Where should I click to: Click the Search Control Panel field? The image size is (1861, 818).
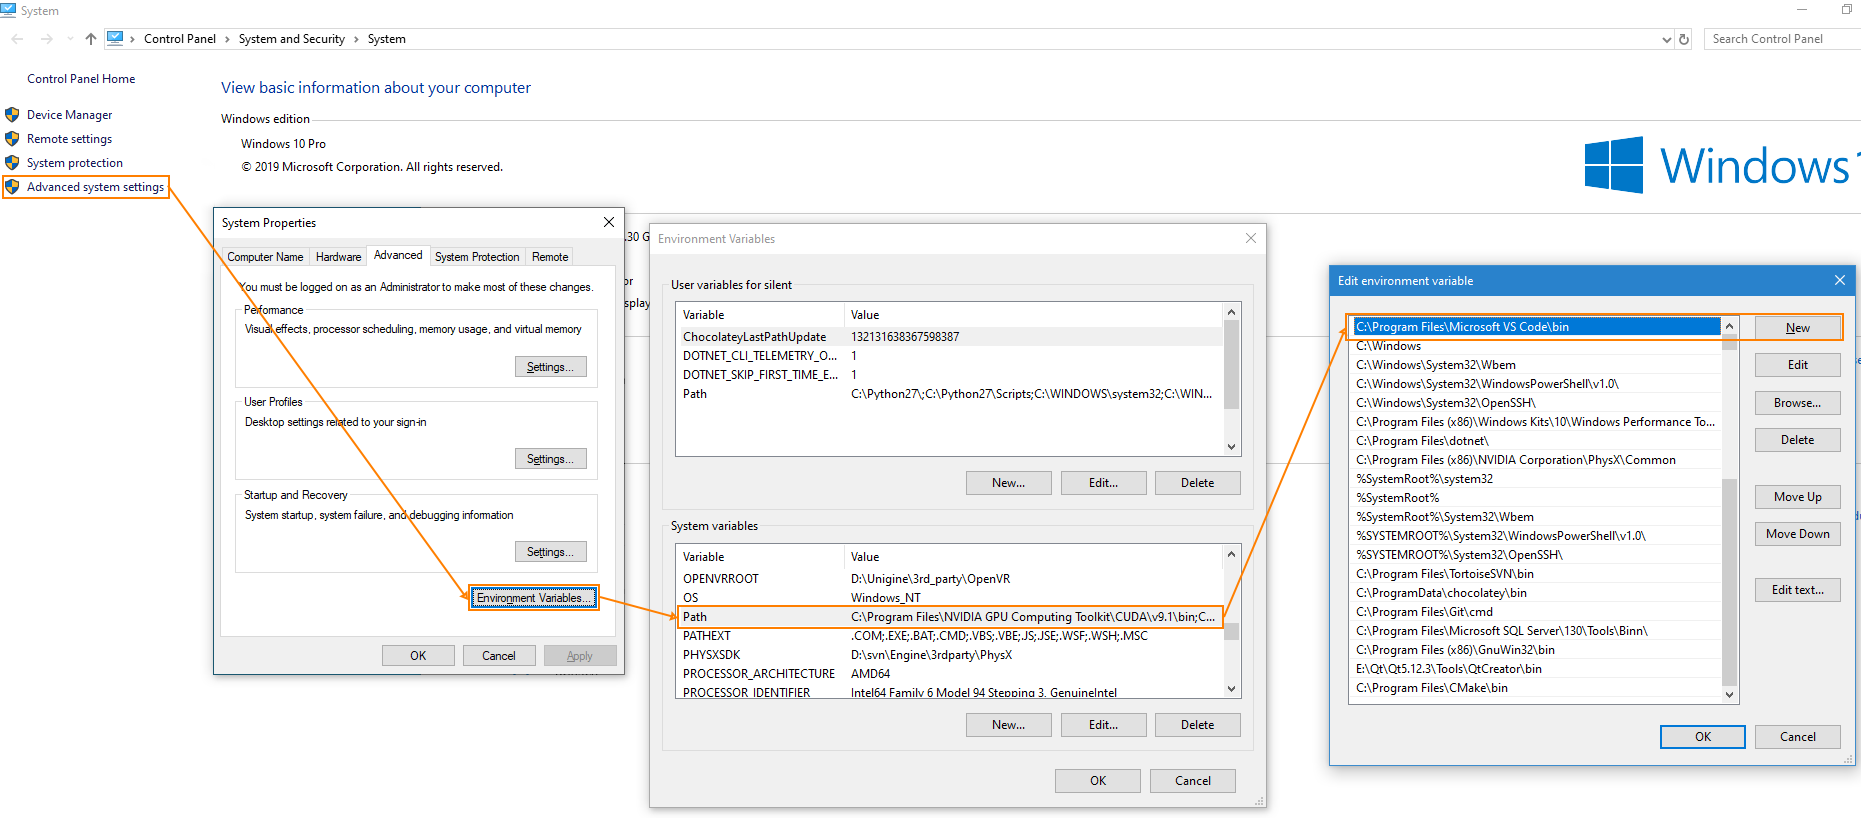[1780, 39]
